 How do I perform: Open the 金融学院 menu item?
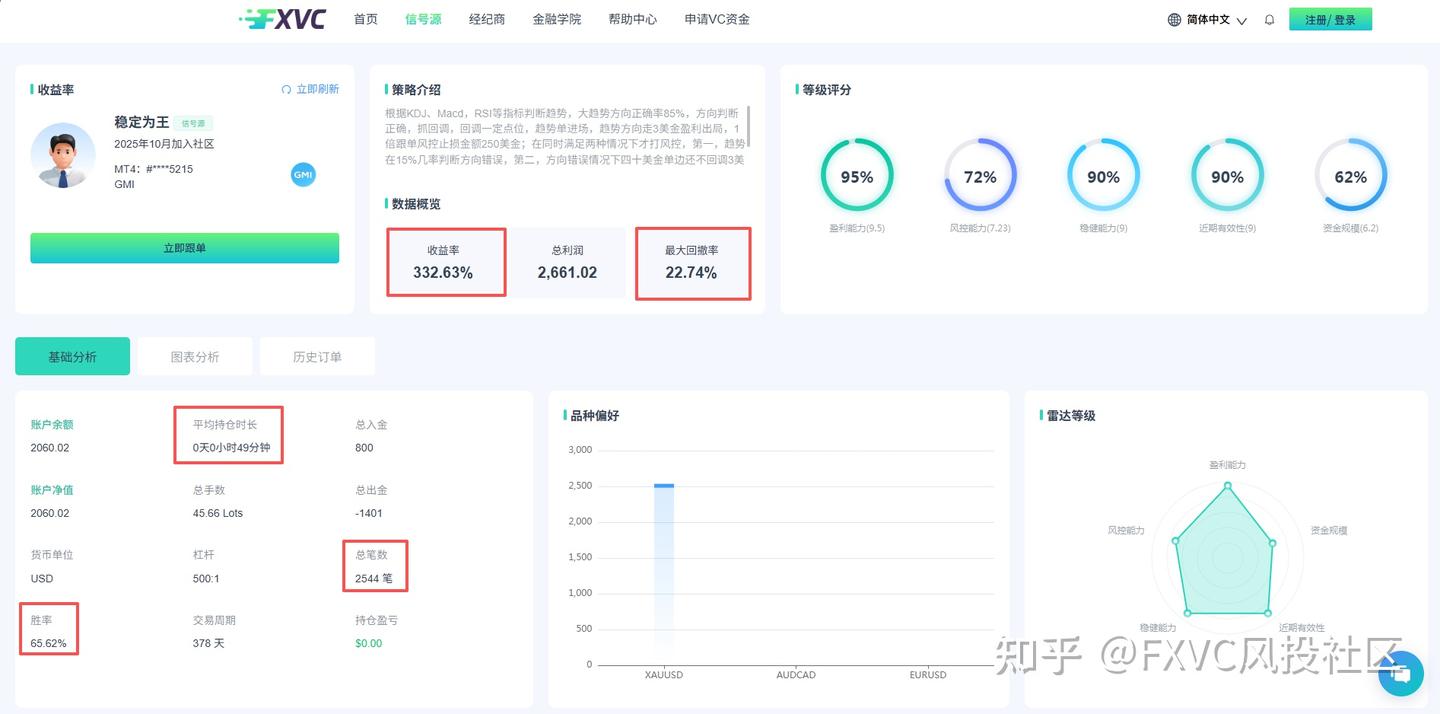pos(557,19)
